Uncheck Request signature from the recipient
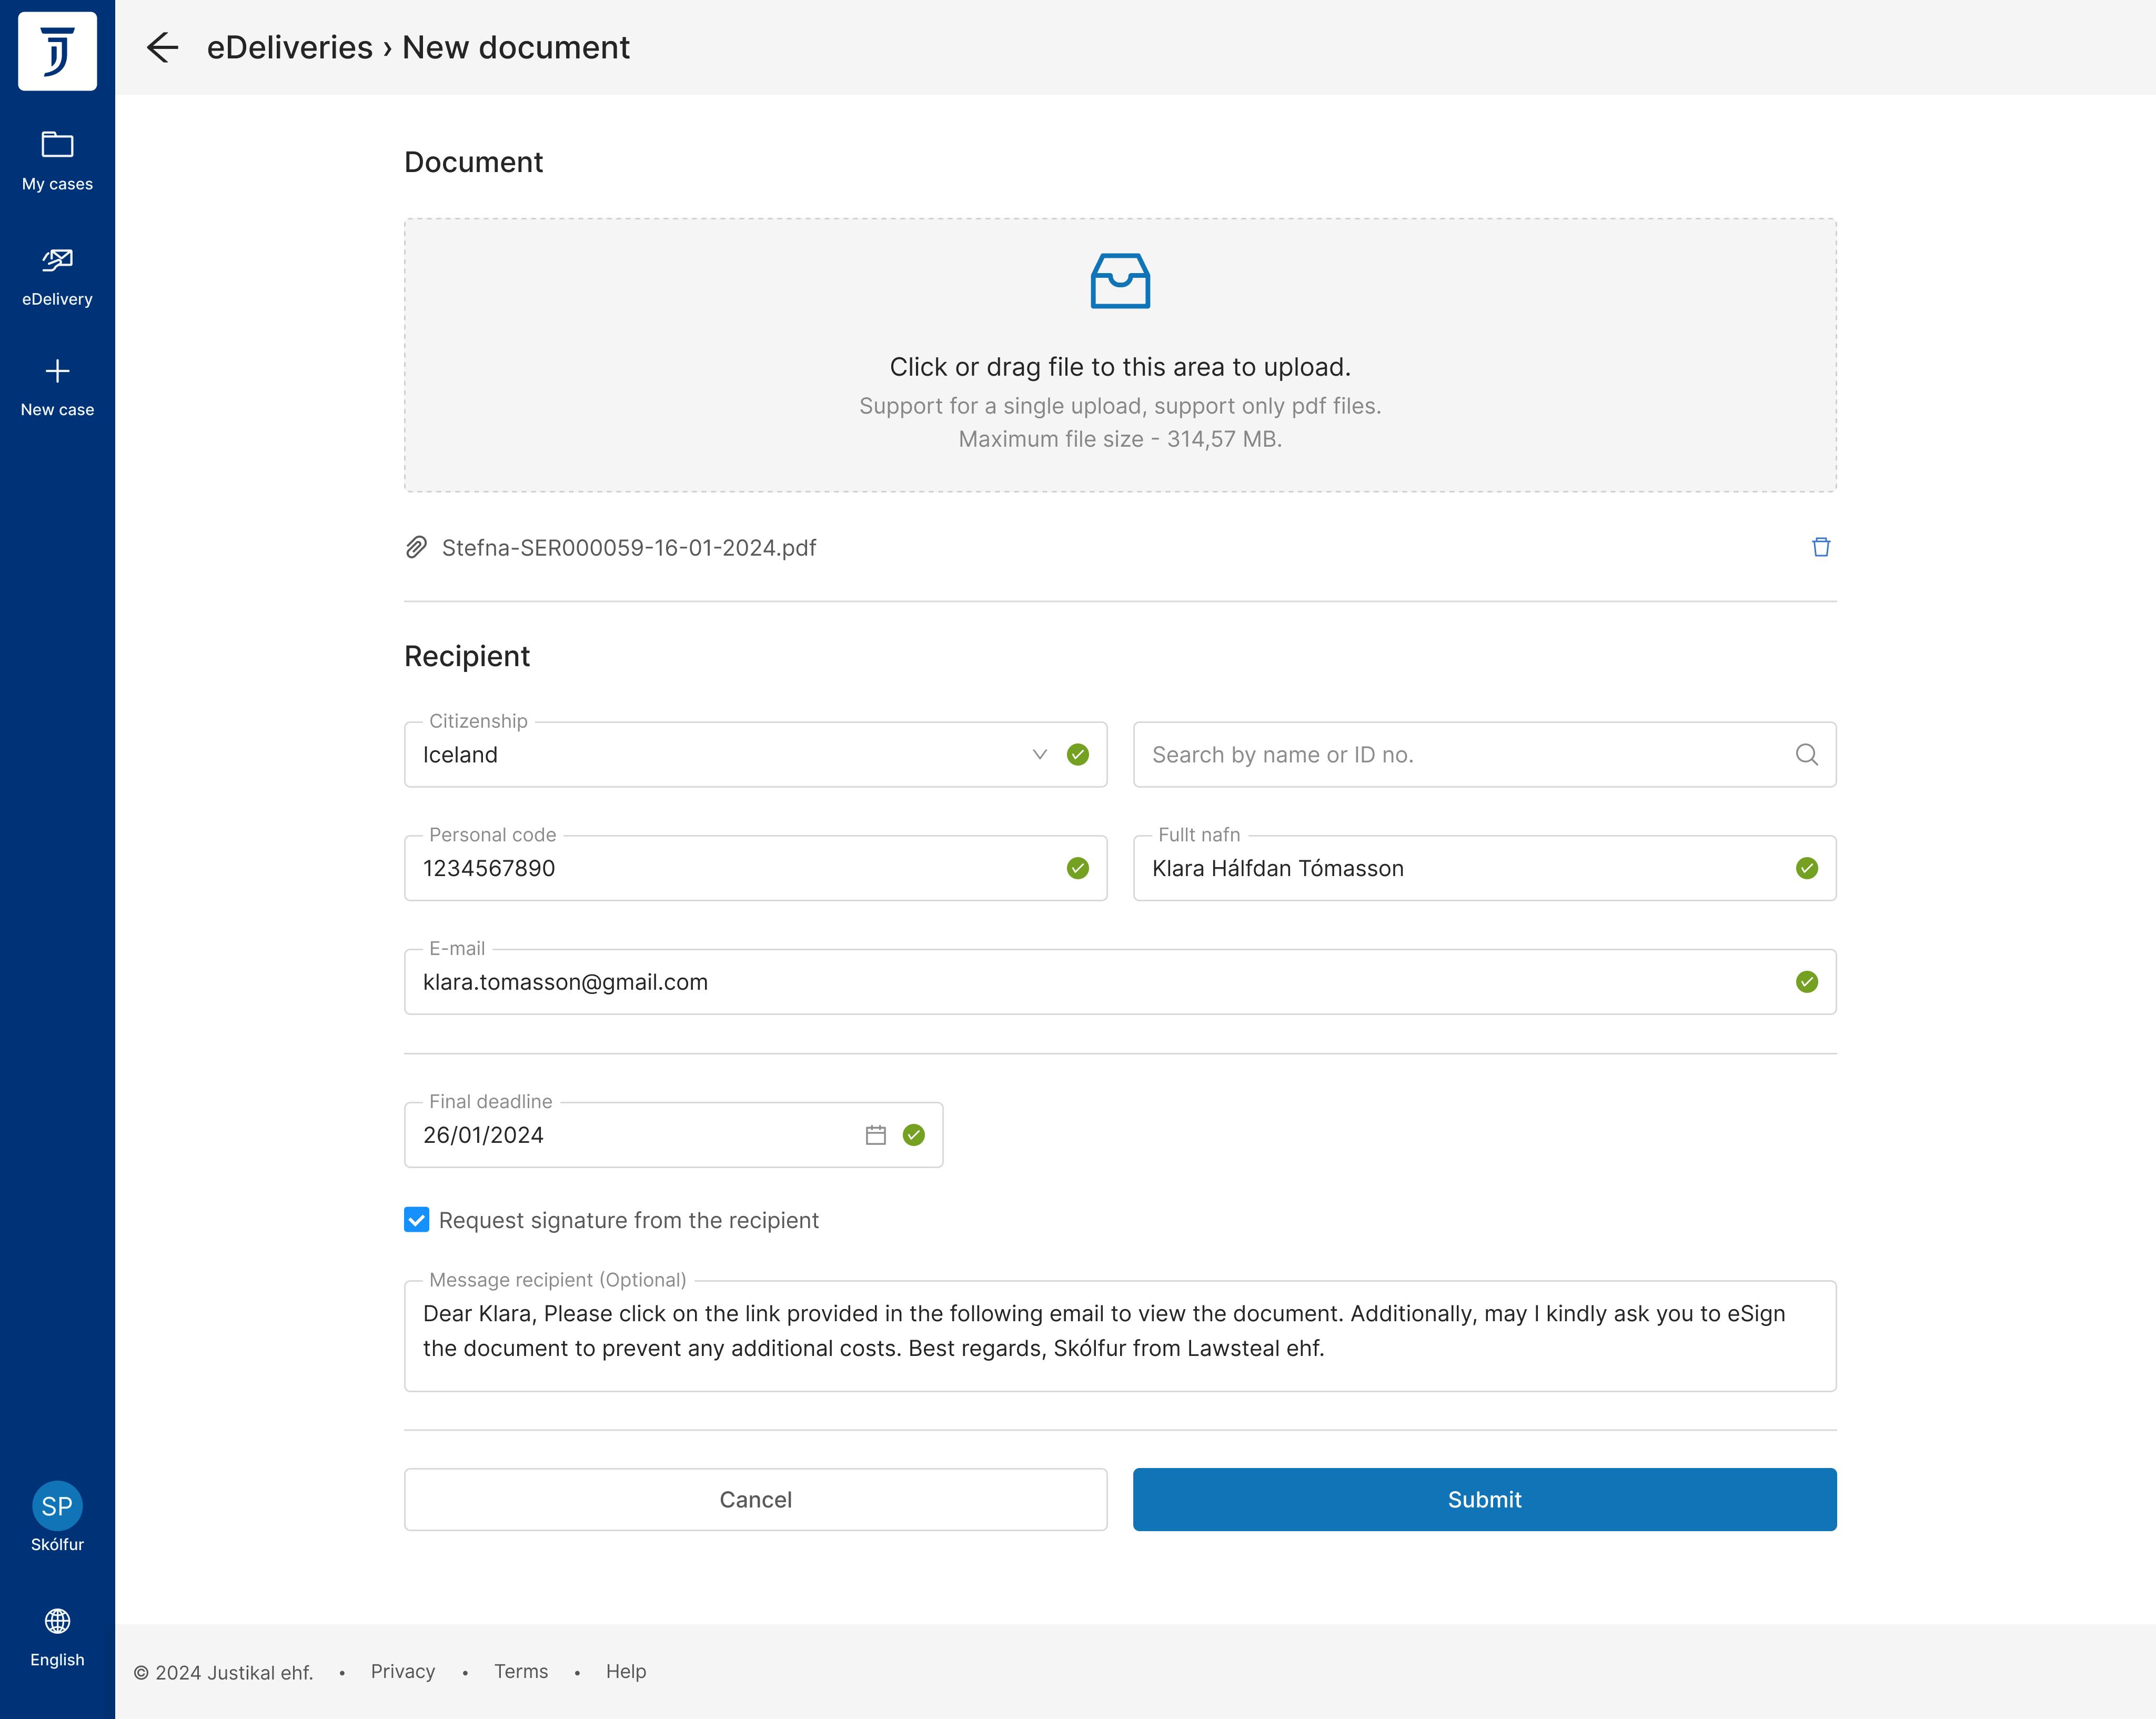Viewport: 2156px width, 1719px height. 416,1220
